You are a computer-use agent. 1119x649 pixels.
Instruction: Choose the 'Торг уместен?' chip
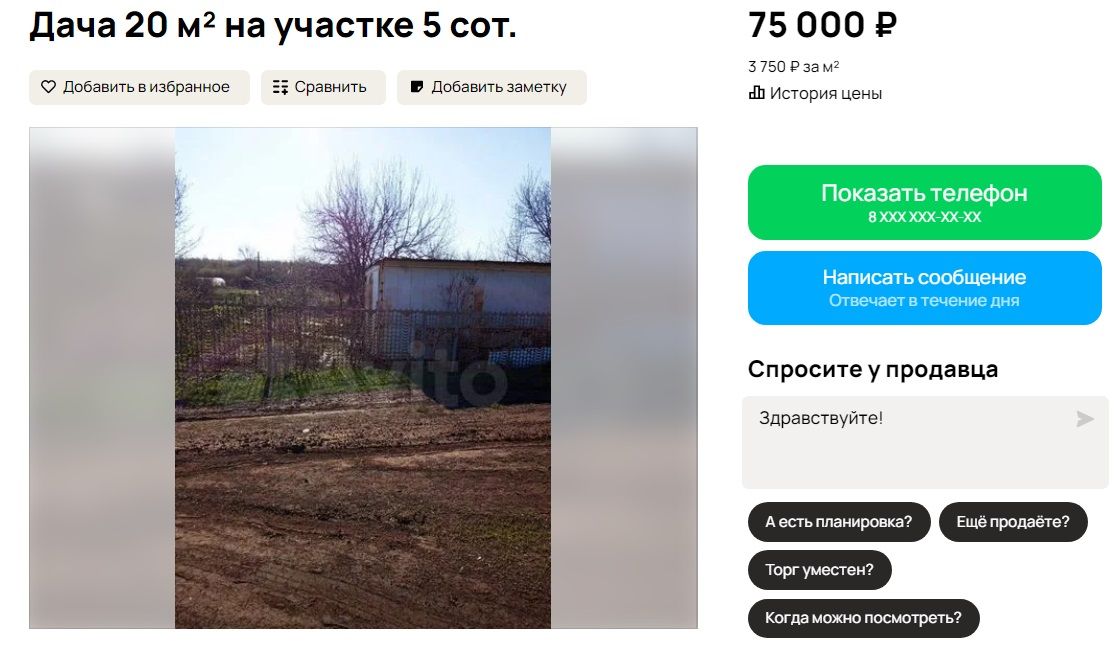pos(819,570)
